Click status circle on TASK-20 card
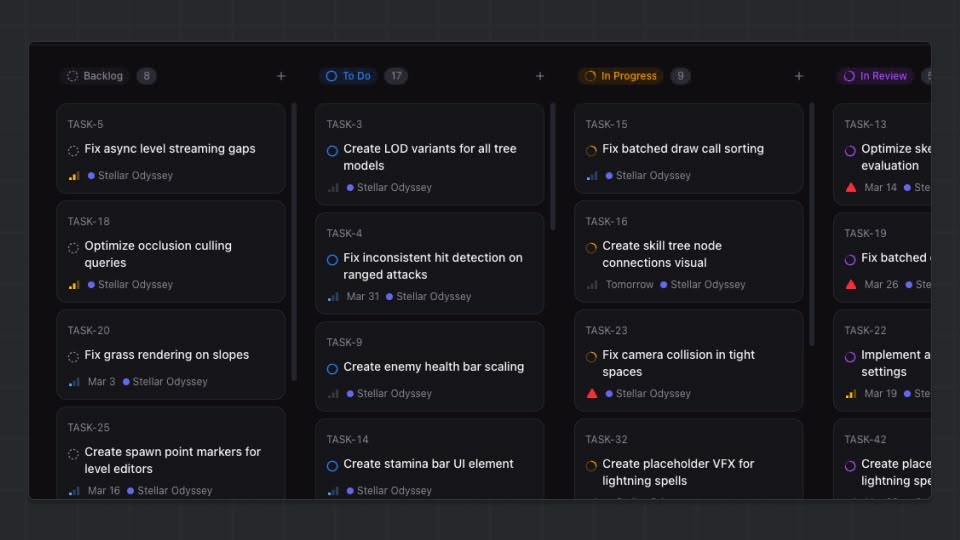960x540 pixels. click(x=73, y=356)
